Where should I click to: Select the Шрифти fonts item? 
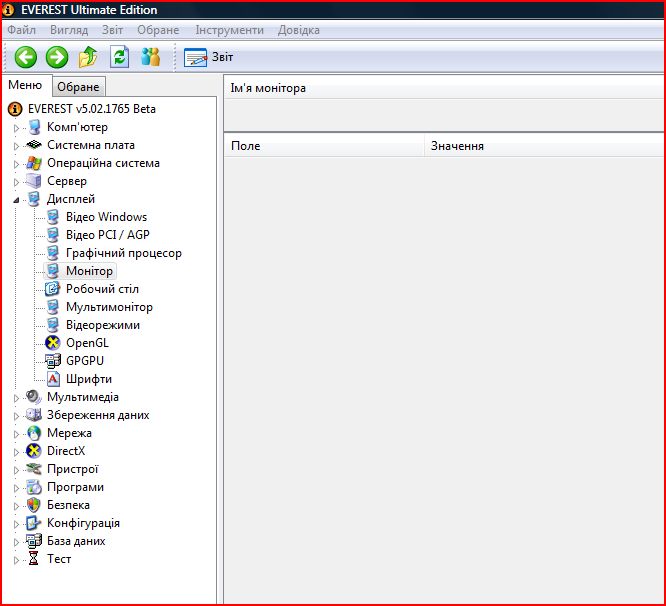(x=88, y=379)
